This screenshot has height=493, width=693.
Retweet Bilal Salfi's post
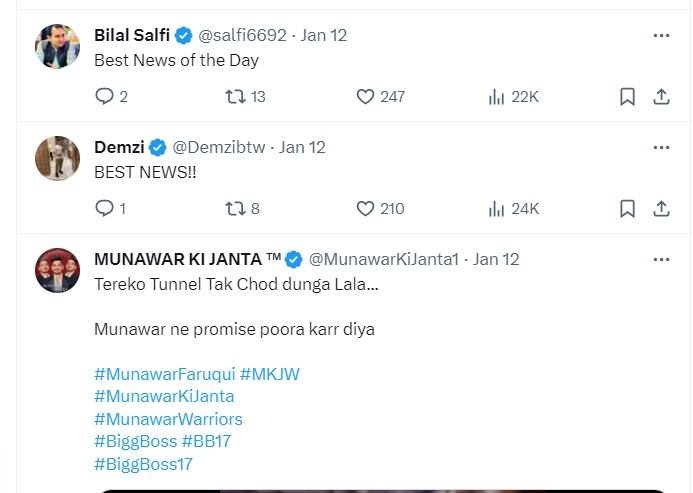(x=235, y=97)
